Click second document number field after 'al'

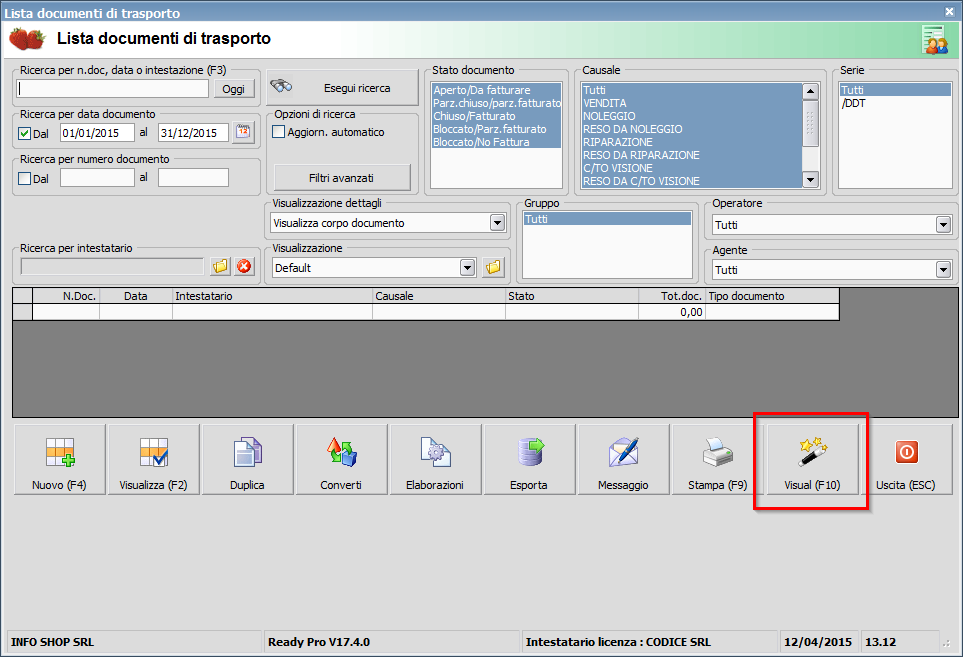tap(193, 178)
